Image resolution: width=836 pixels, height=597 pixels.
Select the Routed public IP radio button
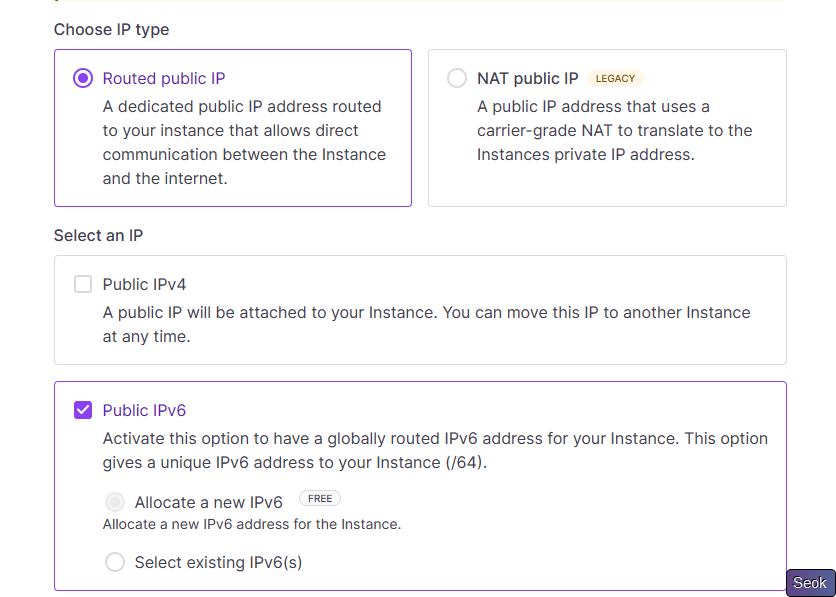[x=83, y=78]
